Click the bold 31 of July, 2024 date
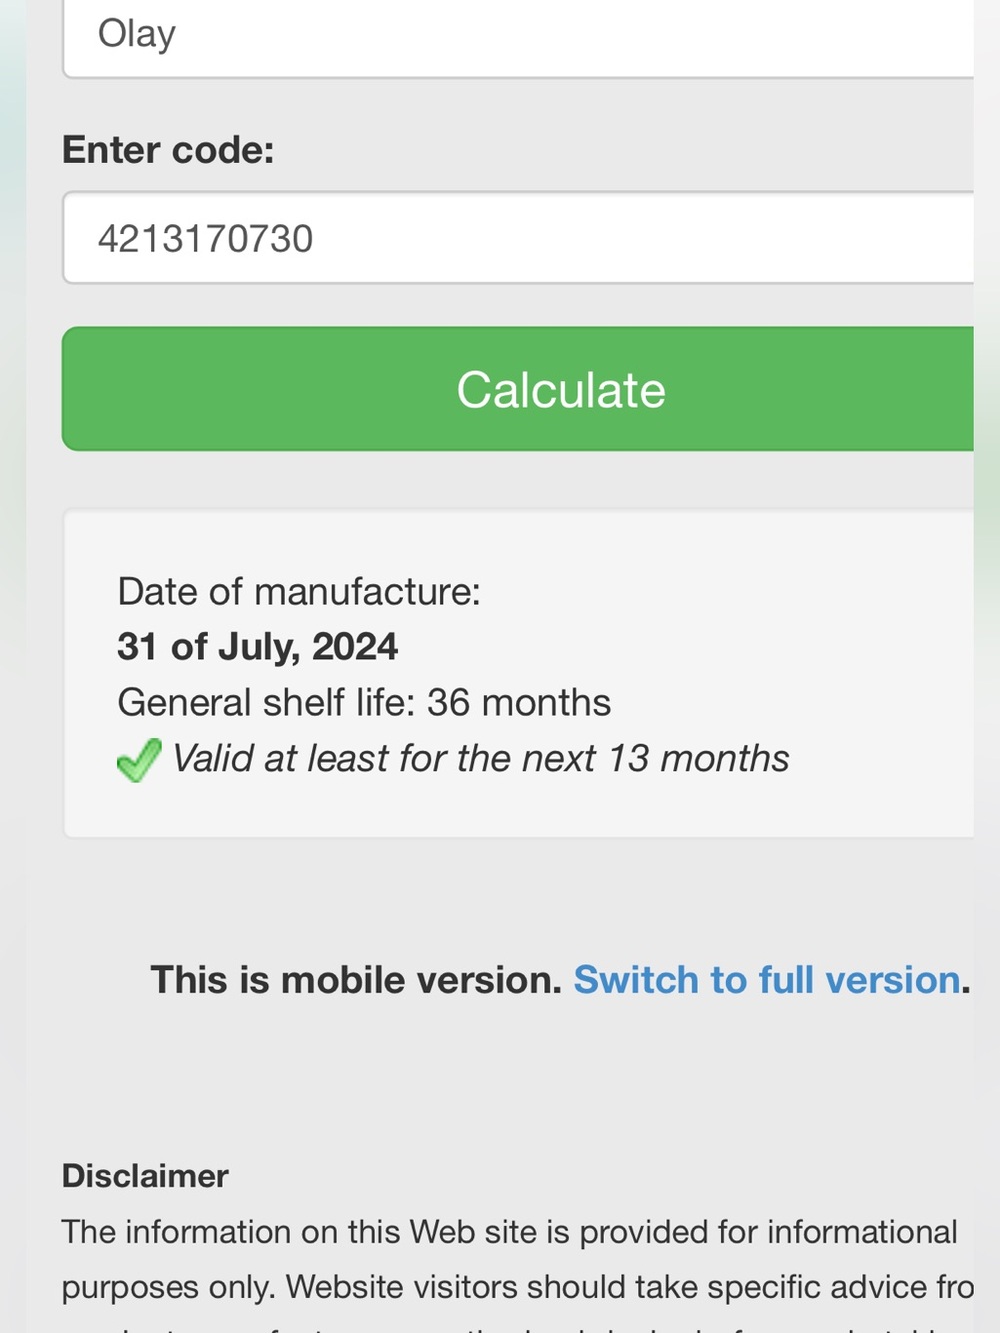The width and height of the screenshot is (1000, 1333). [x=257, y=647]
